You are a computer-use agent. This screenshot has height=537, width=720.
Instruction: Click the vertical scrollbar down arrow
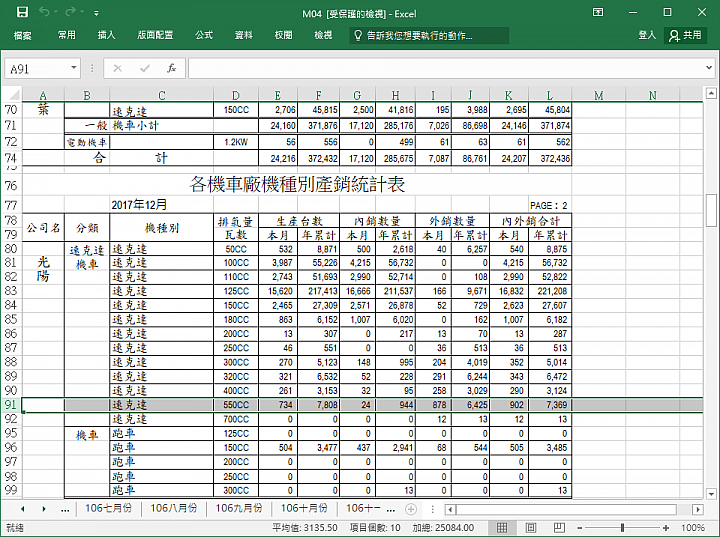[x=711, y=494]
